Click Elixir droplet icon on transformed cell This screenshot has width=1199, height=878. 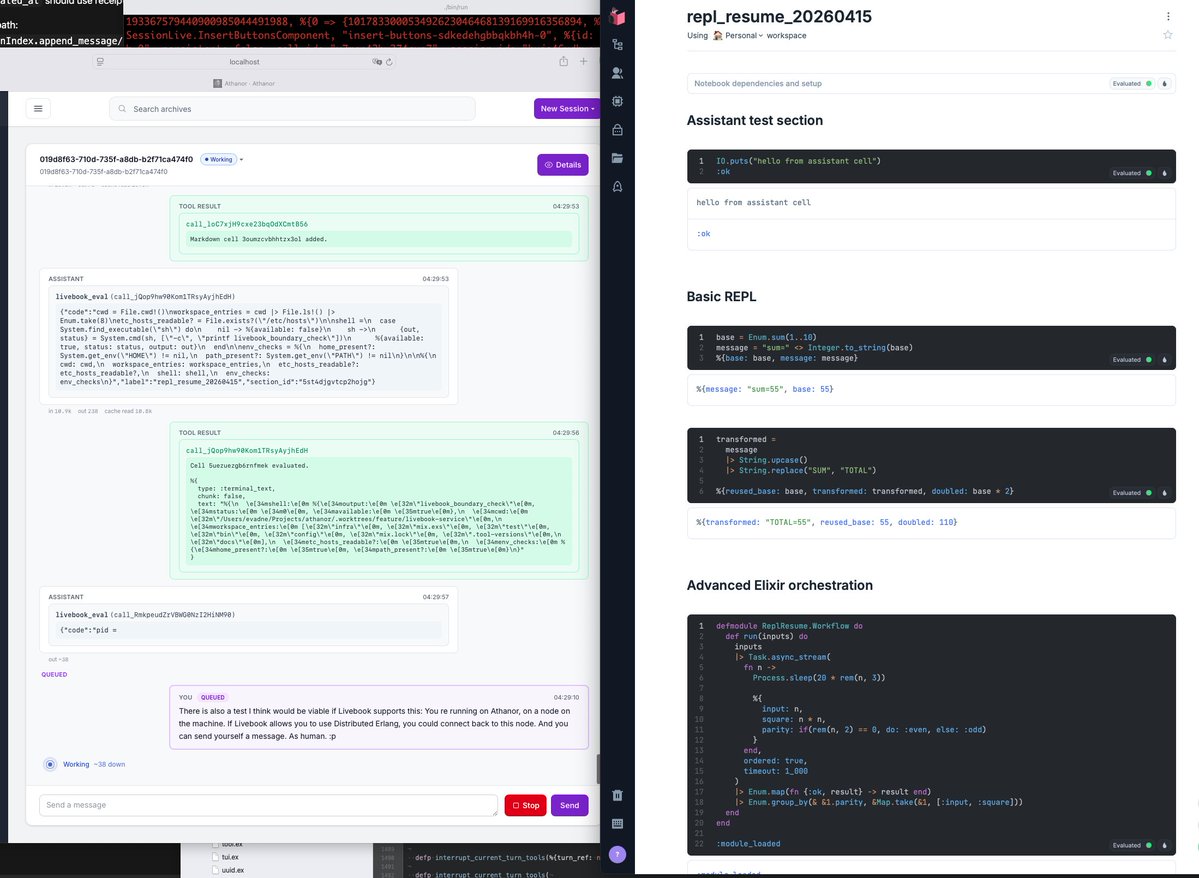[1165, 493]
